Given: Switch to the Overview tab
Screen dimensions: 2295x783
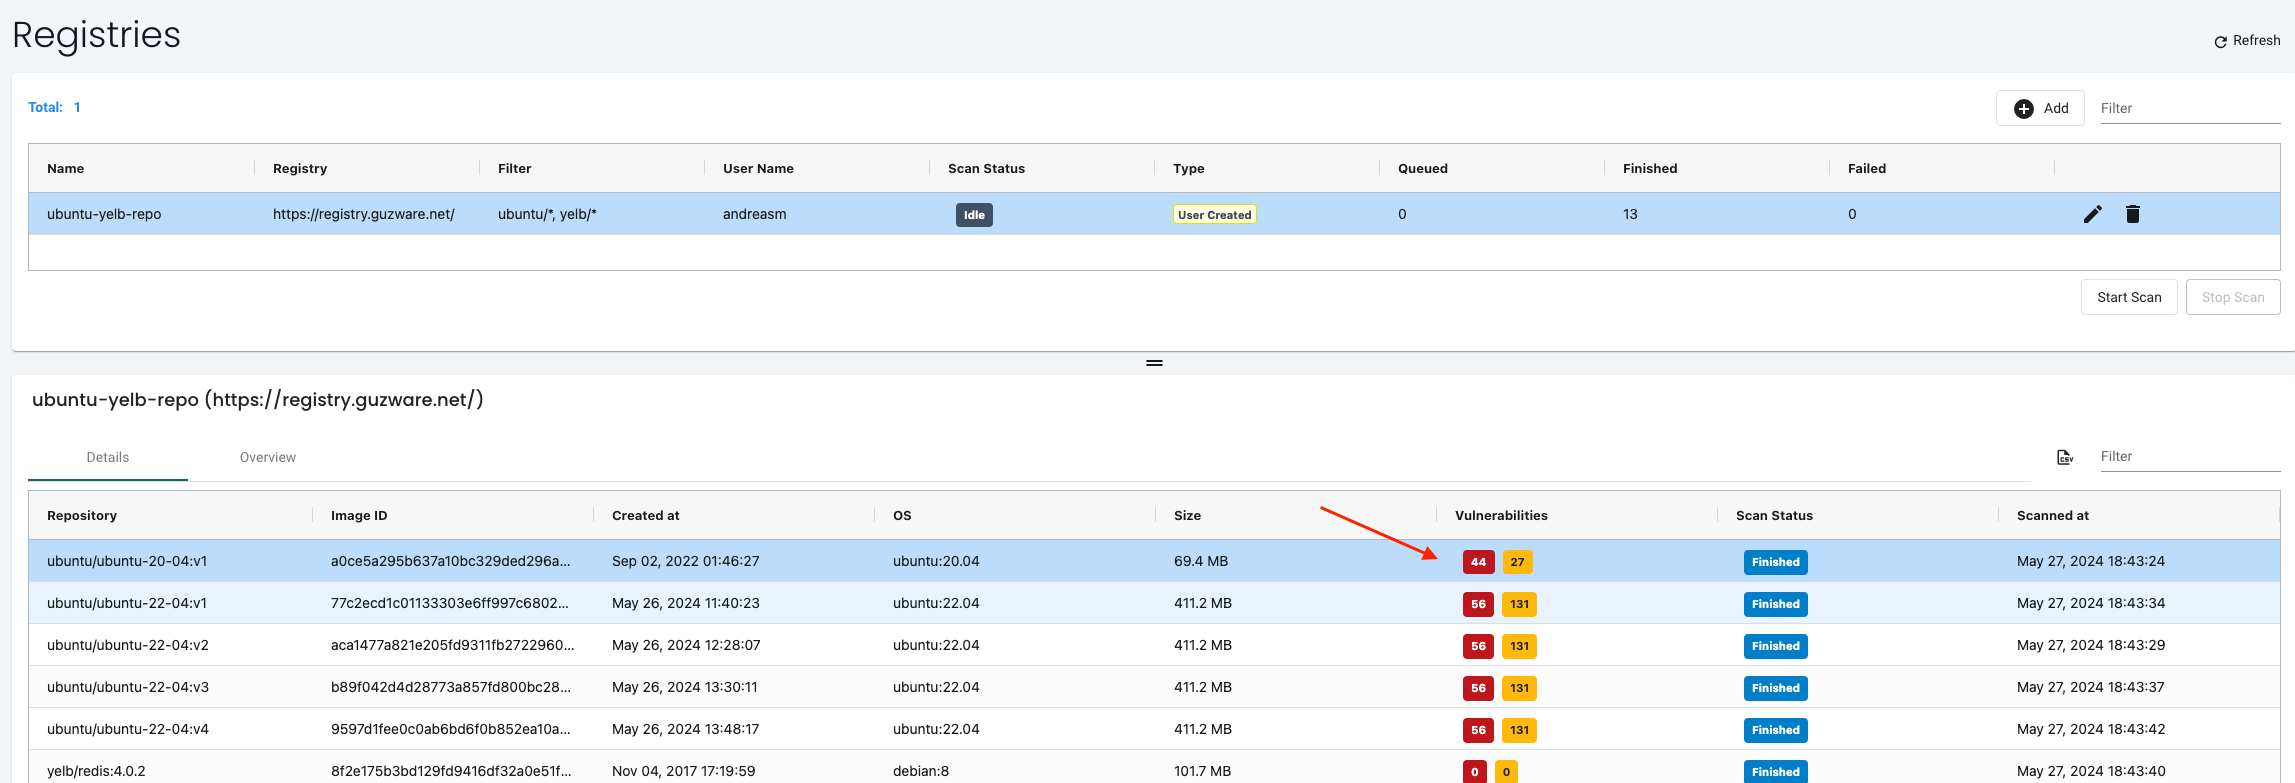Looking at the screenshot, I should (x=268, y=457).
